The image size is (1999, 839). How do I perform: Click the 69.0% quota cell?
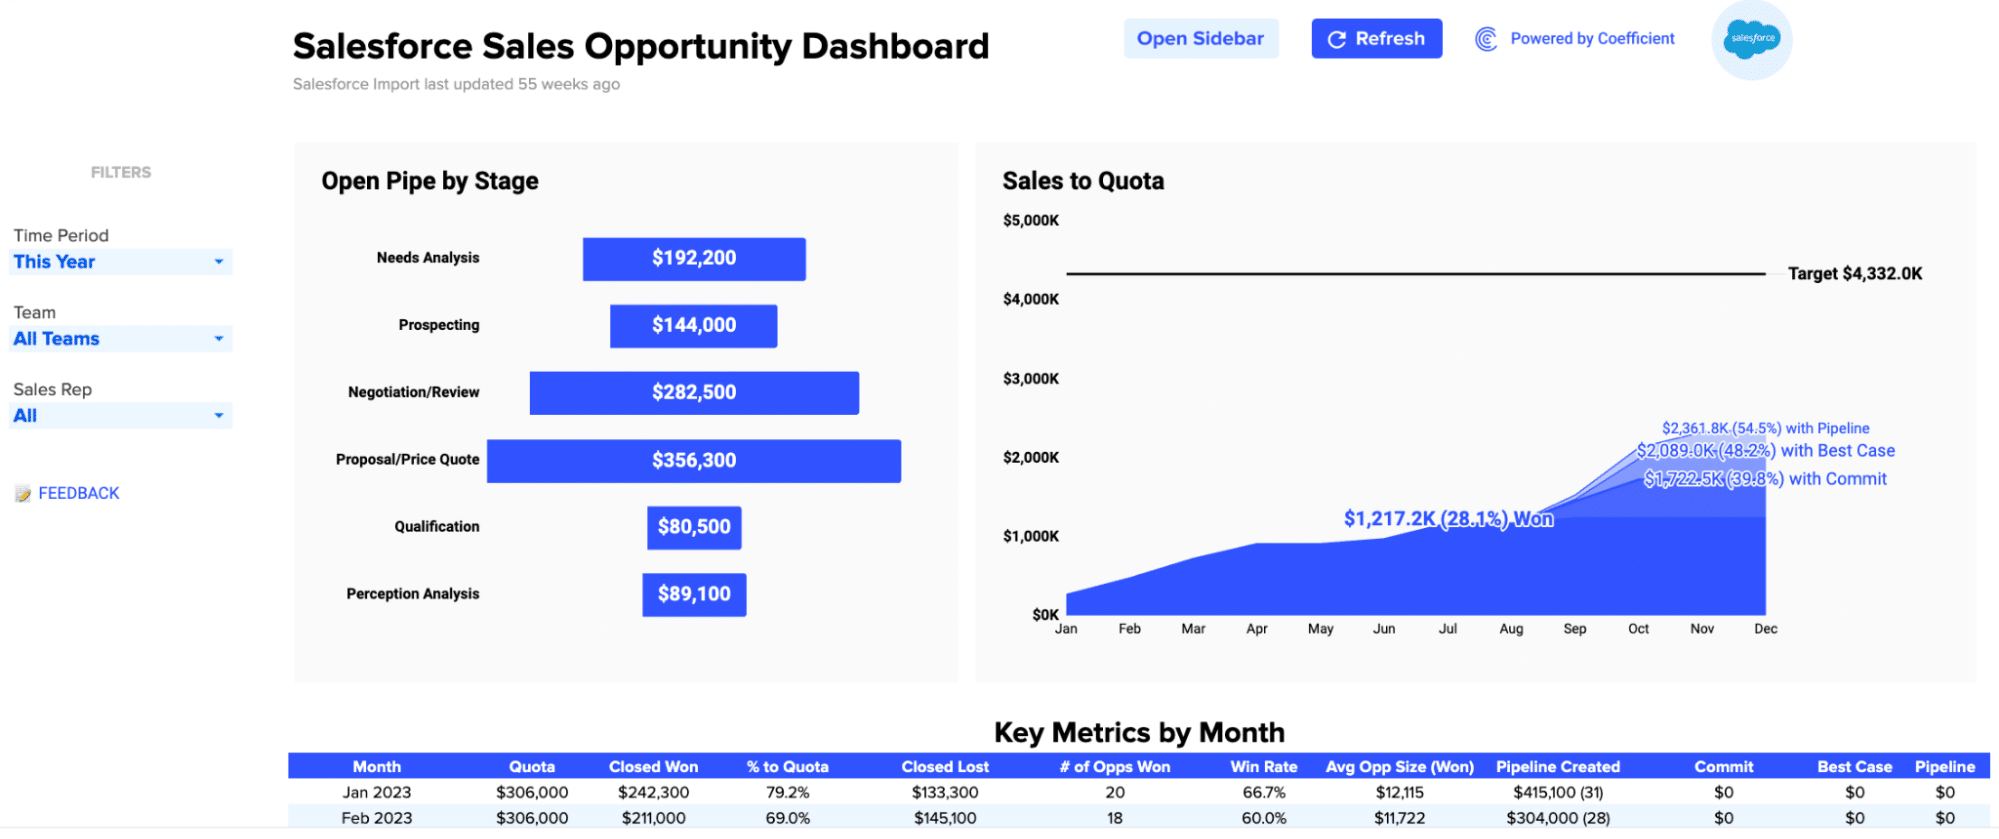[788, 818]
